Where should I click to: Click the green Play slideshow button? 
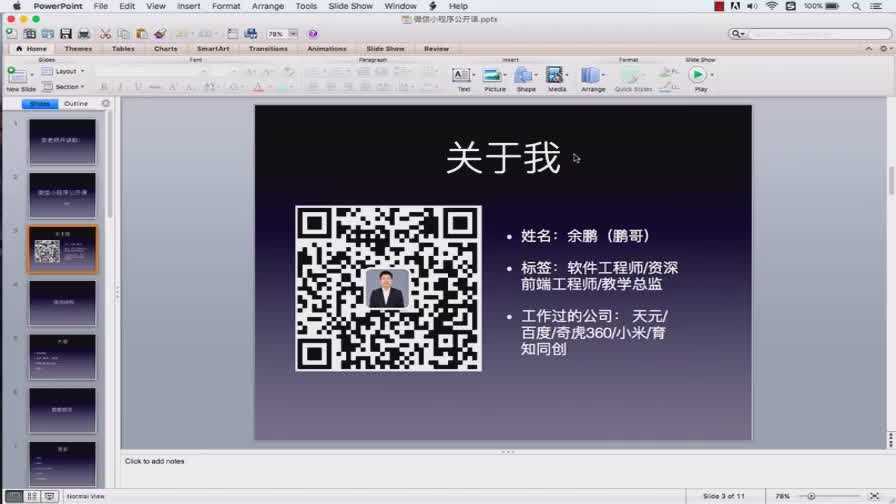(697, 74)
